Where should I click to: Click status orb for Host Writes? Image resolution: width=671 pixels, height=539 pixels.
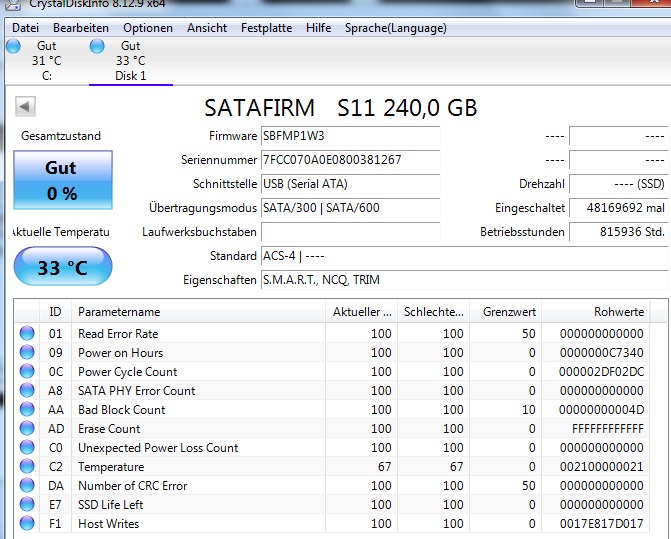pos(27,523)
